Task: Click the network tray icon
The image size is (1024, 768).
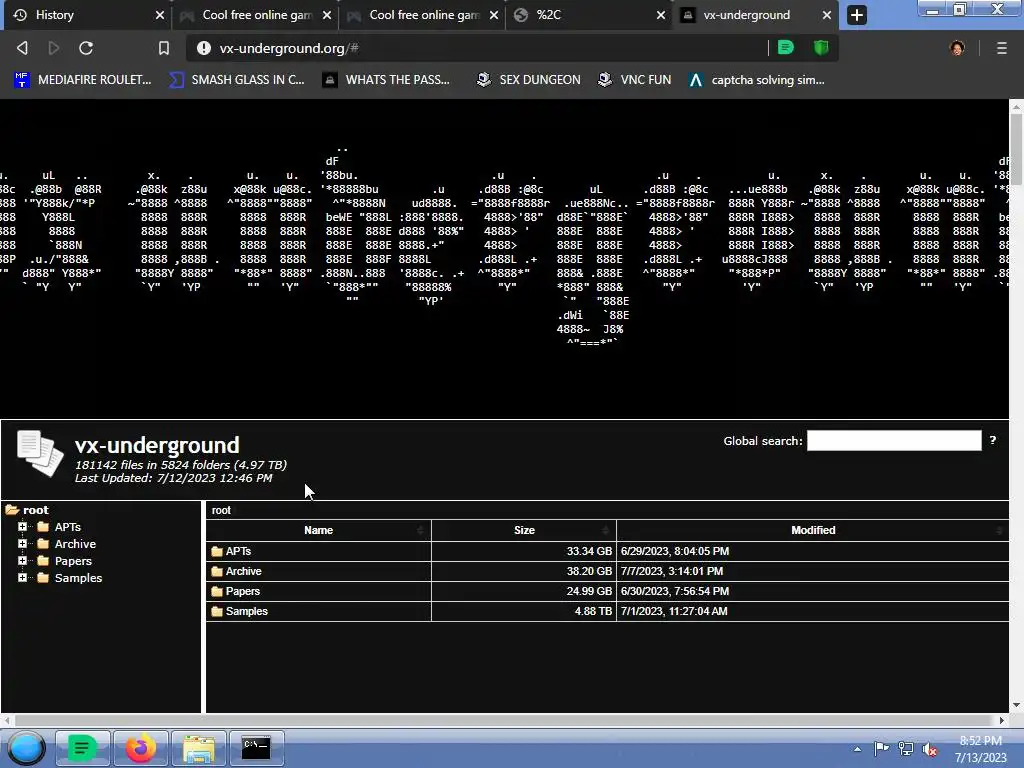Action: pyautogui.click(x=906, y=749)
